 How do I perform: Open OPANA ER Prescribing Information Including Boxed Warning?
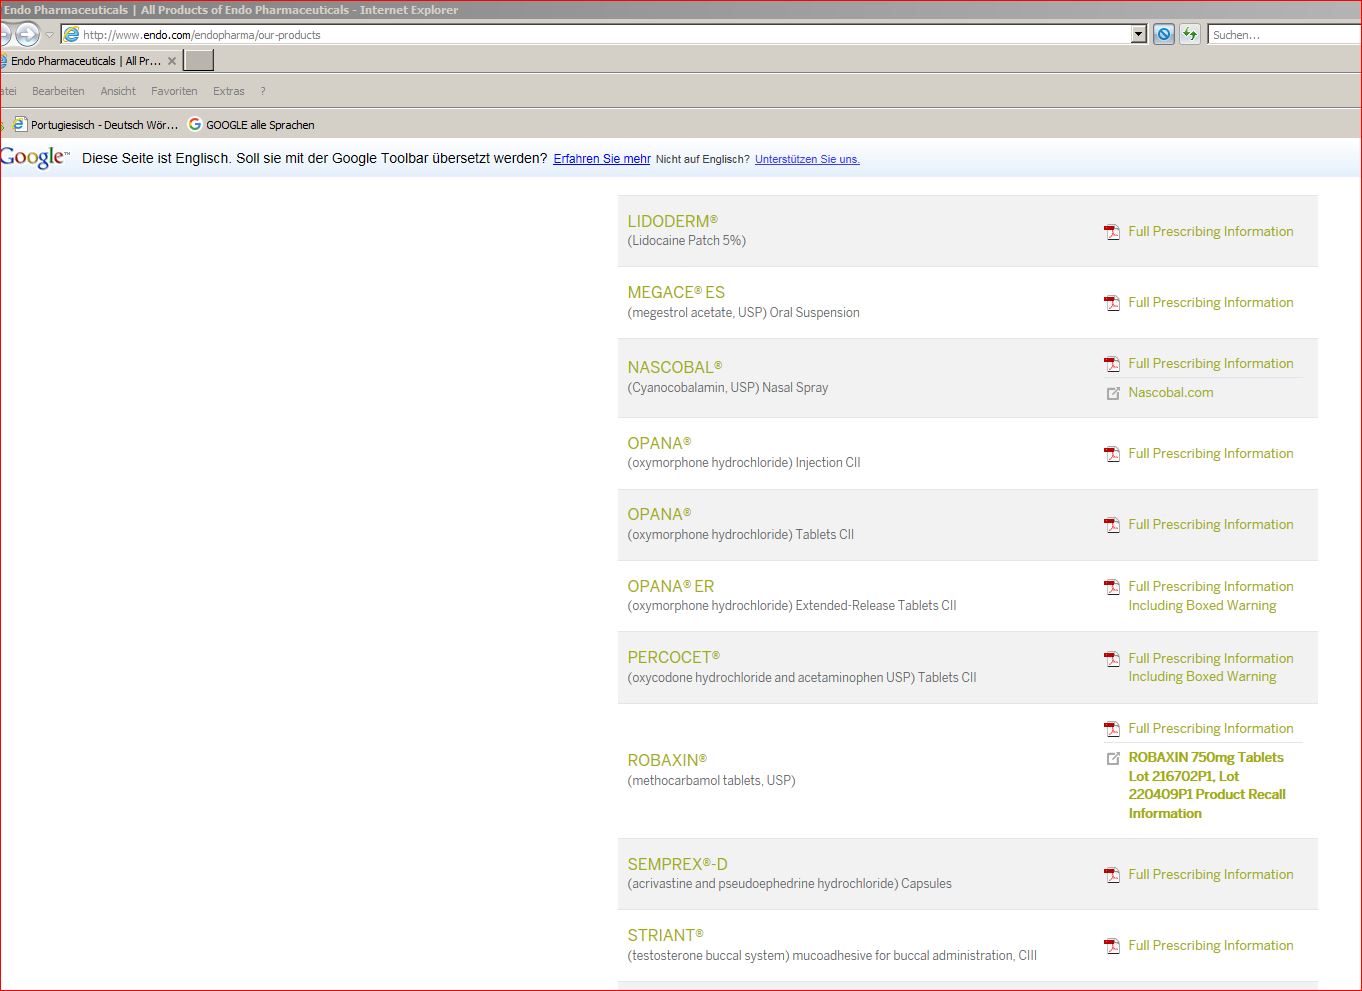pyautogui.click(x=1211, y=596)
